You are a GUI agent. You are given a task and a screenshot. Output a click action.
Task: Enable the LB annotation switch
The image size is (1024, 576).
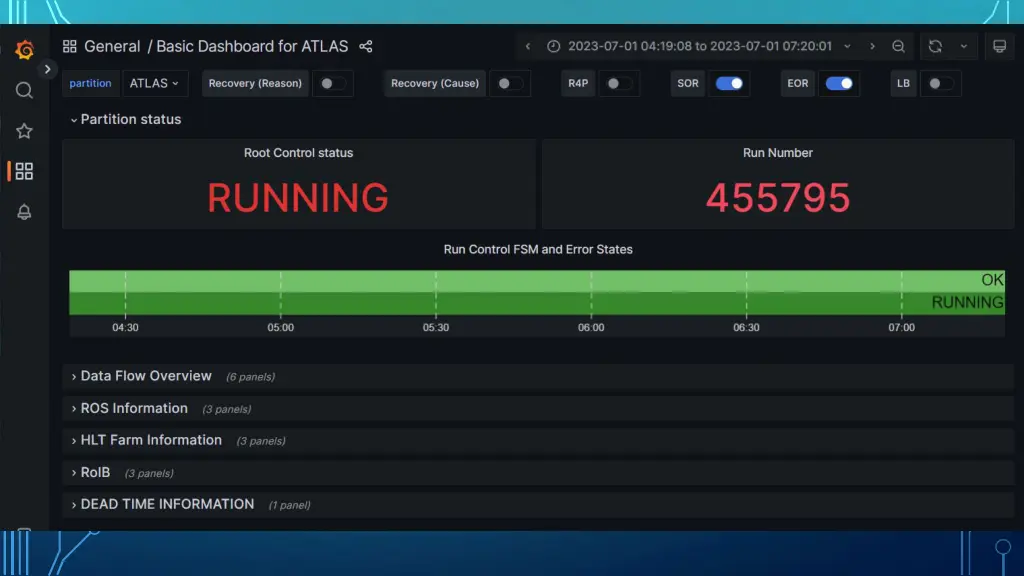pos(941,84)
